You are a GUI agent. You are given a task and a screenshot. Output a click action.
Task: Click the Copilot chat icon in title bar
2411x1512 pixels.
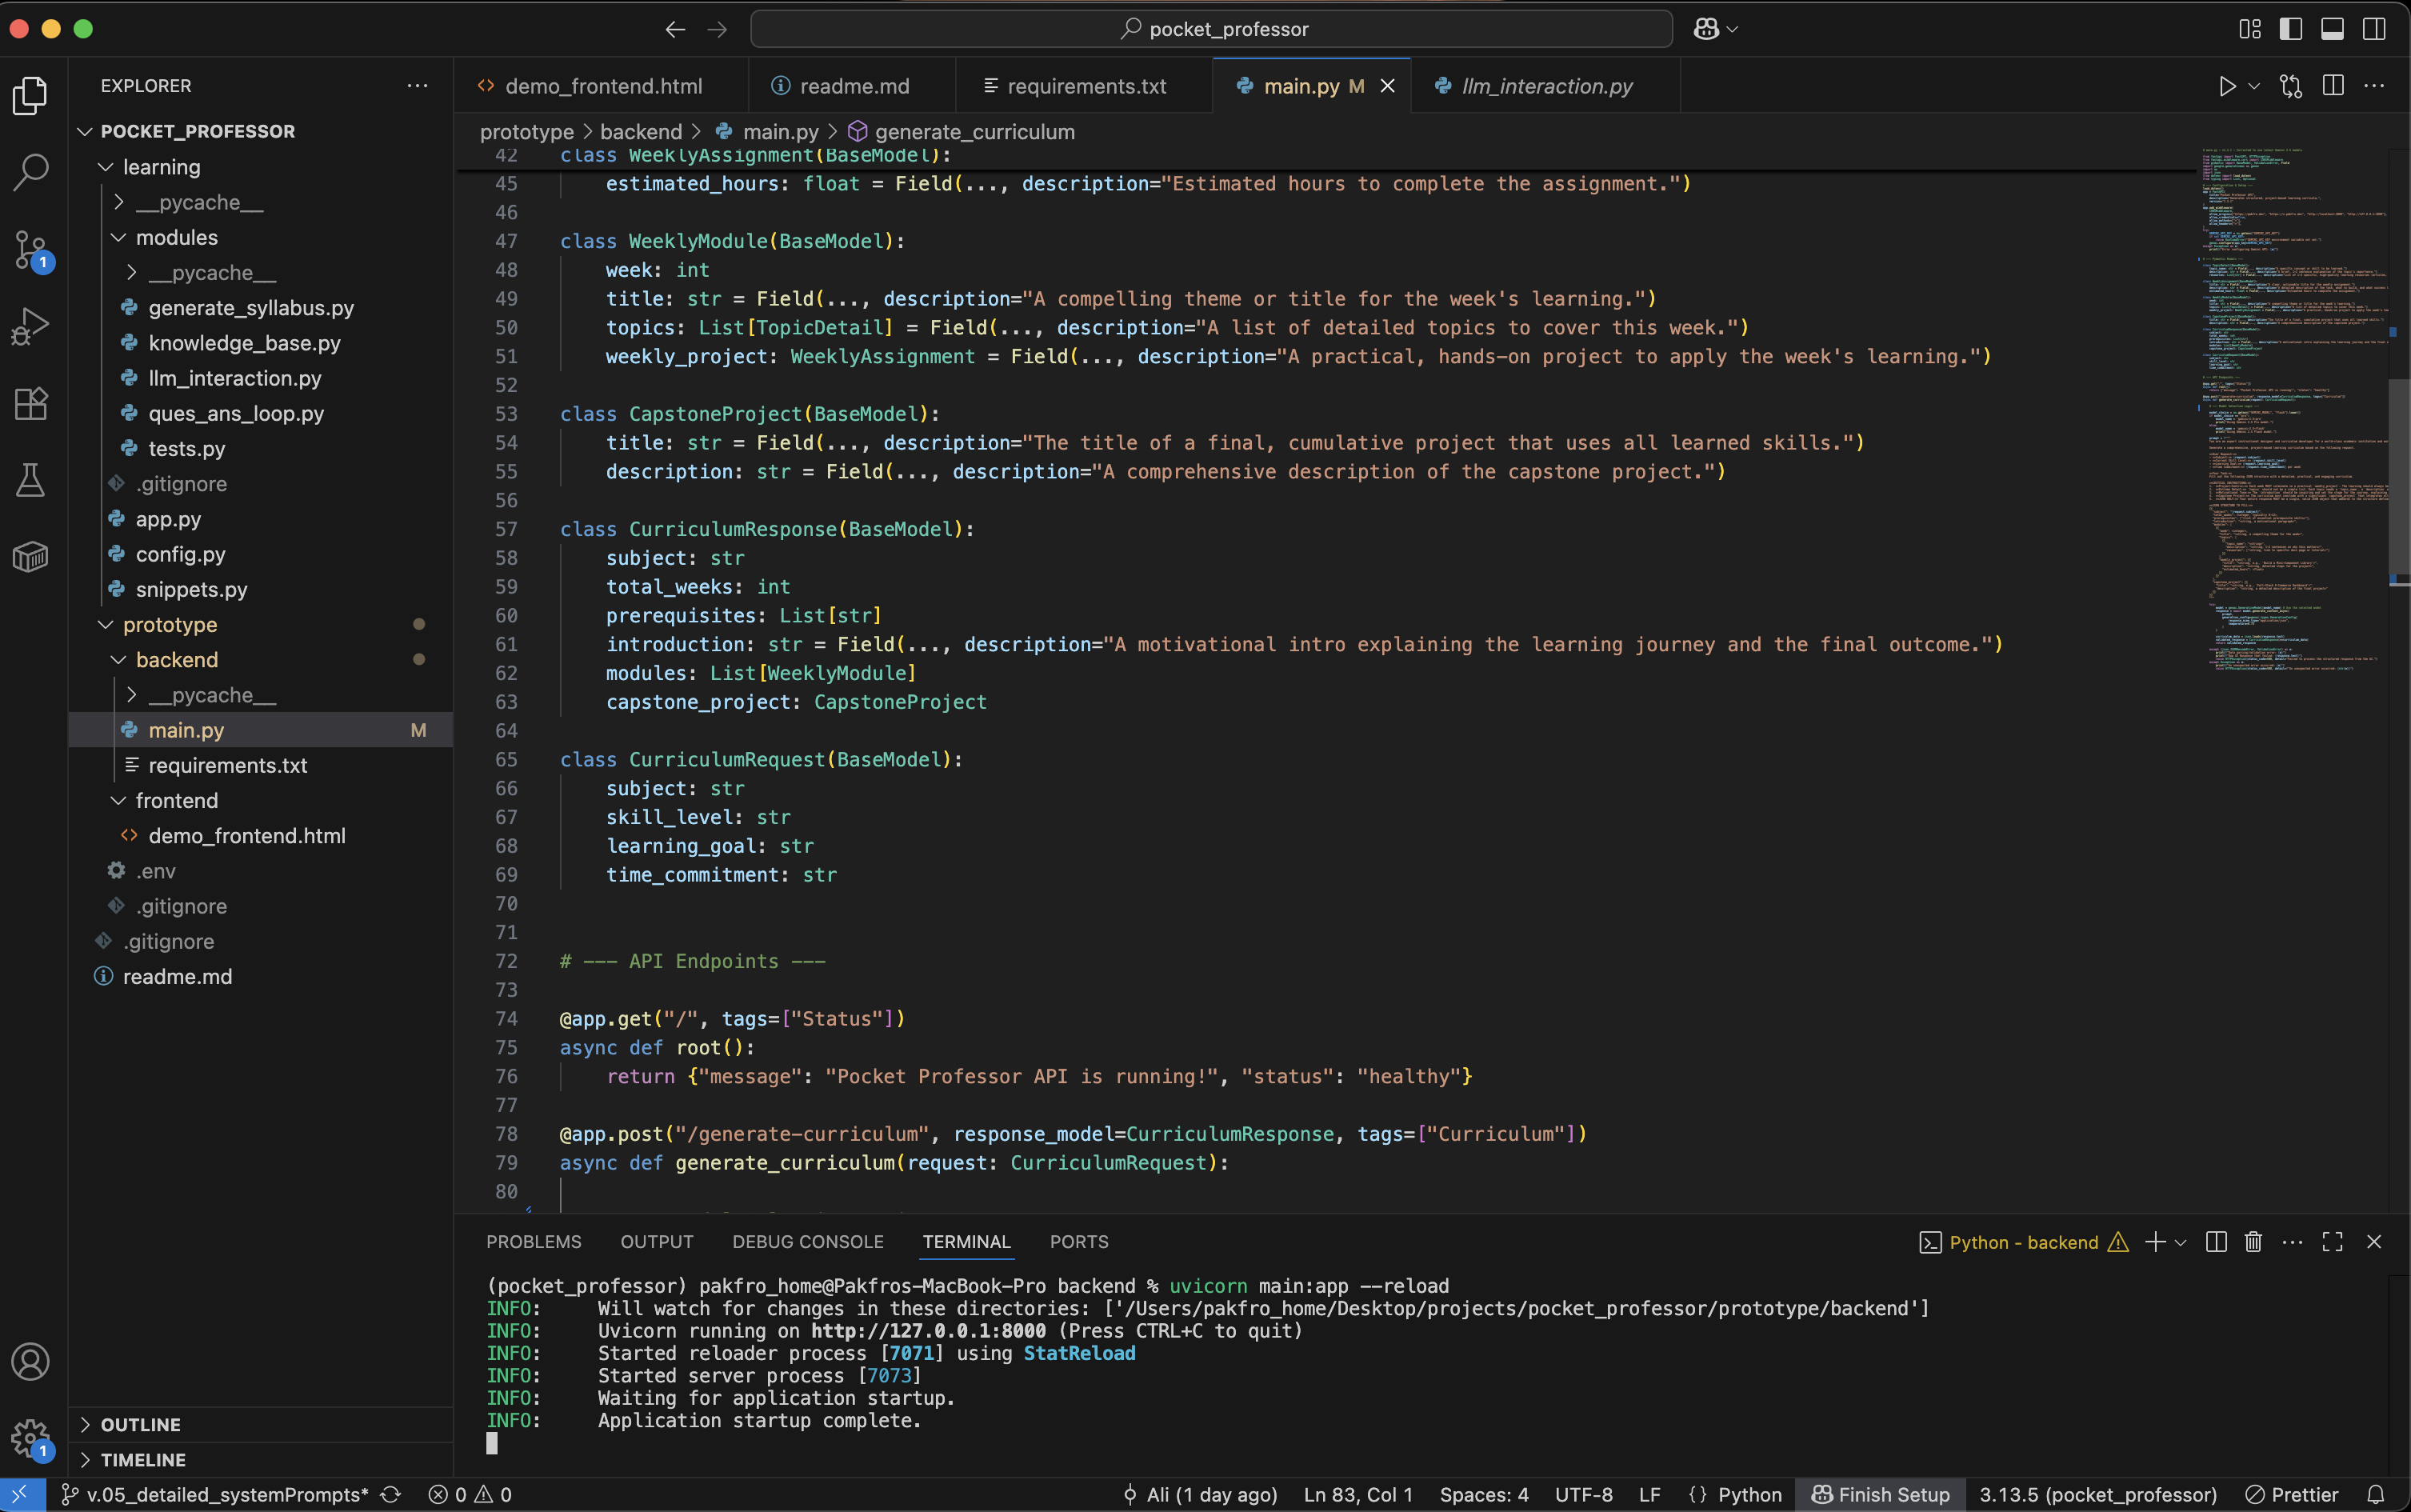click(x=1706, y=29)
